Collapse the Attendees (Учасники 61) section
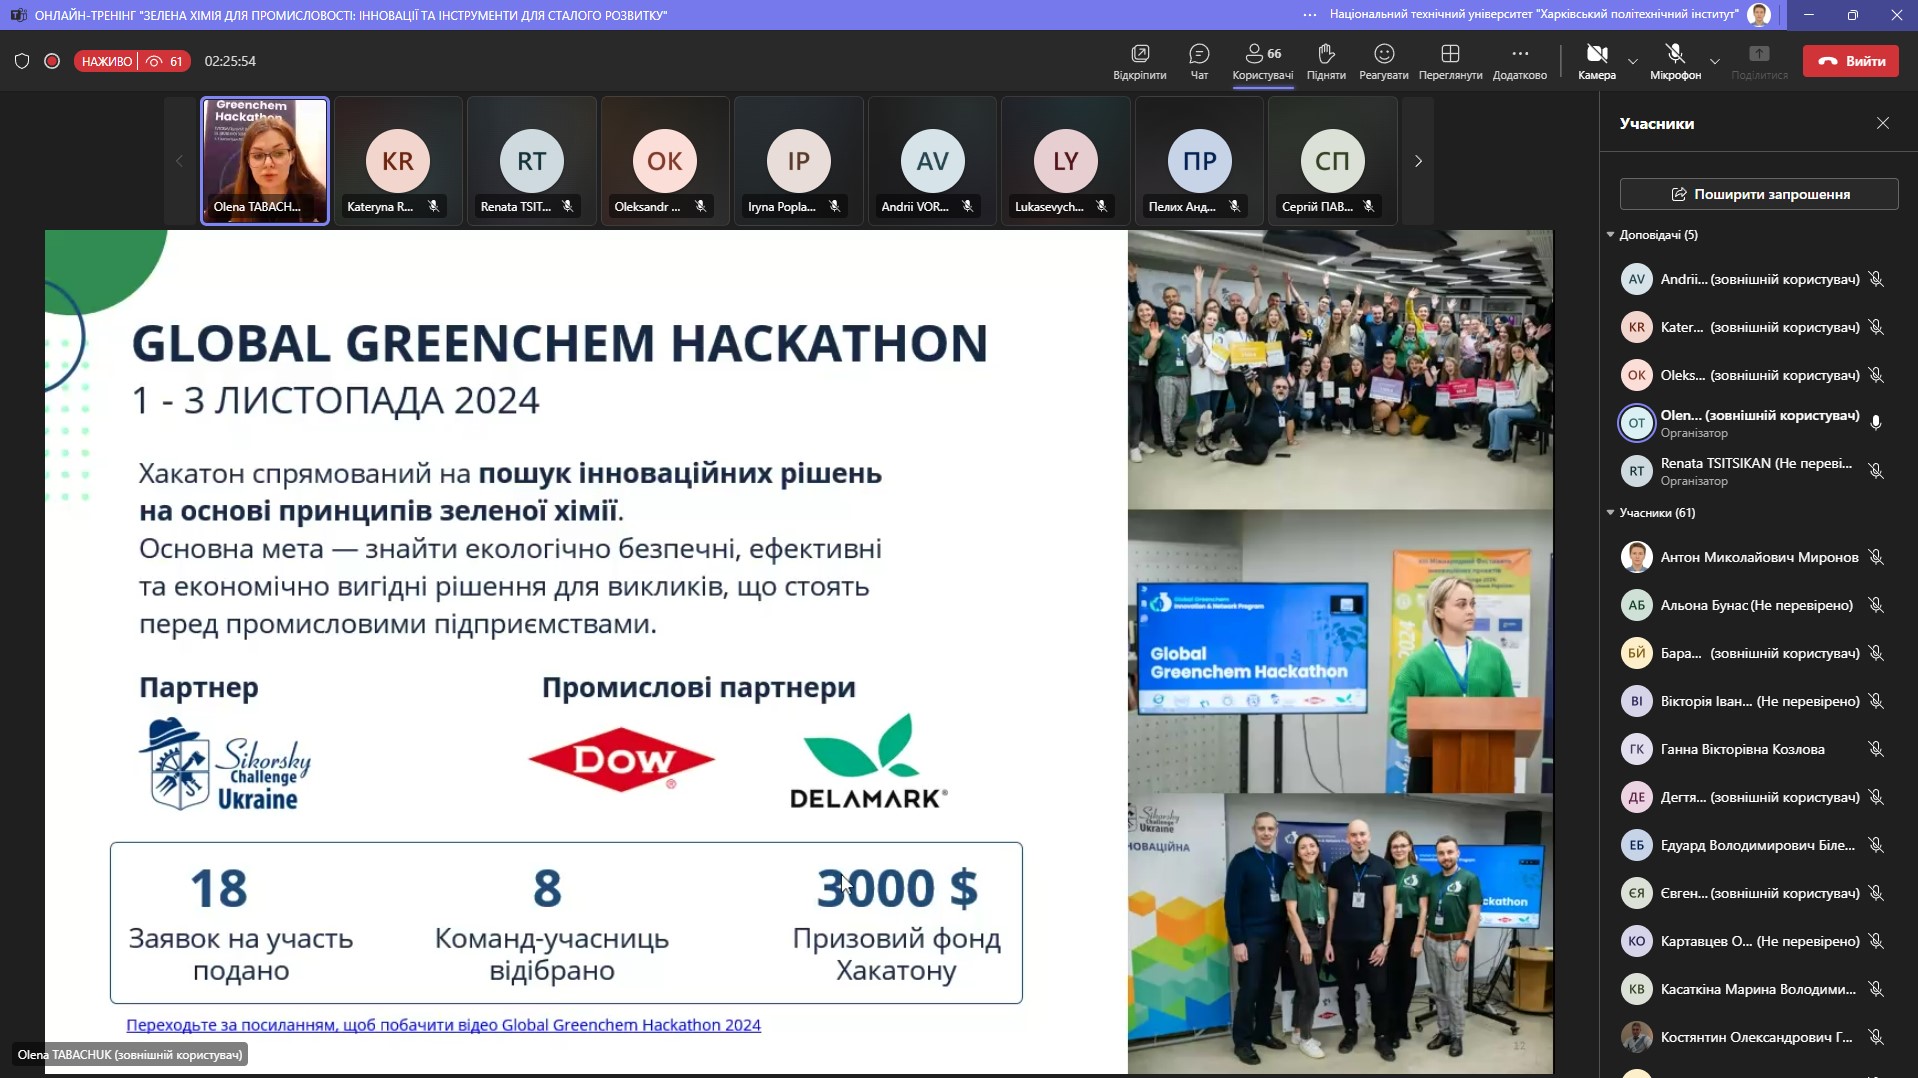The width and height of the screenshot is (1918, 1078). point(1611,513)
